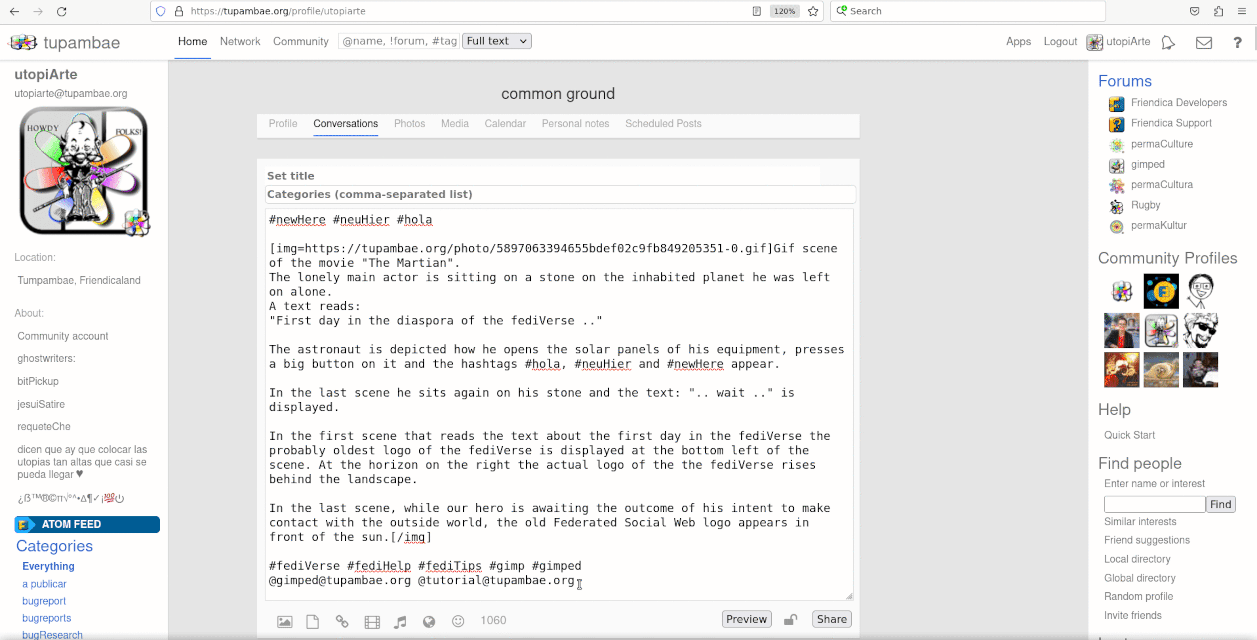Image resolution: width=1257 pixels, height=640 pixels.
Task: Click the insert image icon in editor
Action: [x=284, y=621]
